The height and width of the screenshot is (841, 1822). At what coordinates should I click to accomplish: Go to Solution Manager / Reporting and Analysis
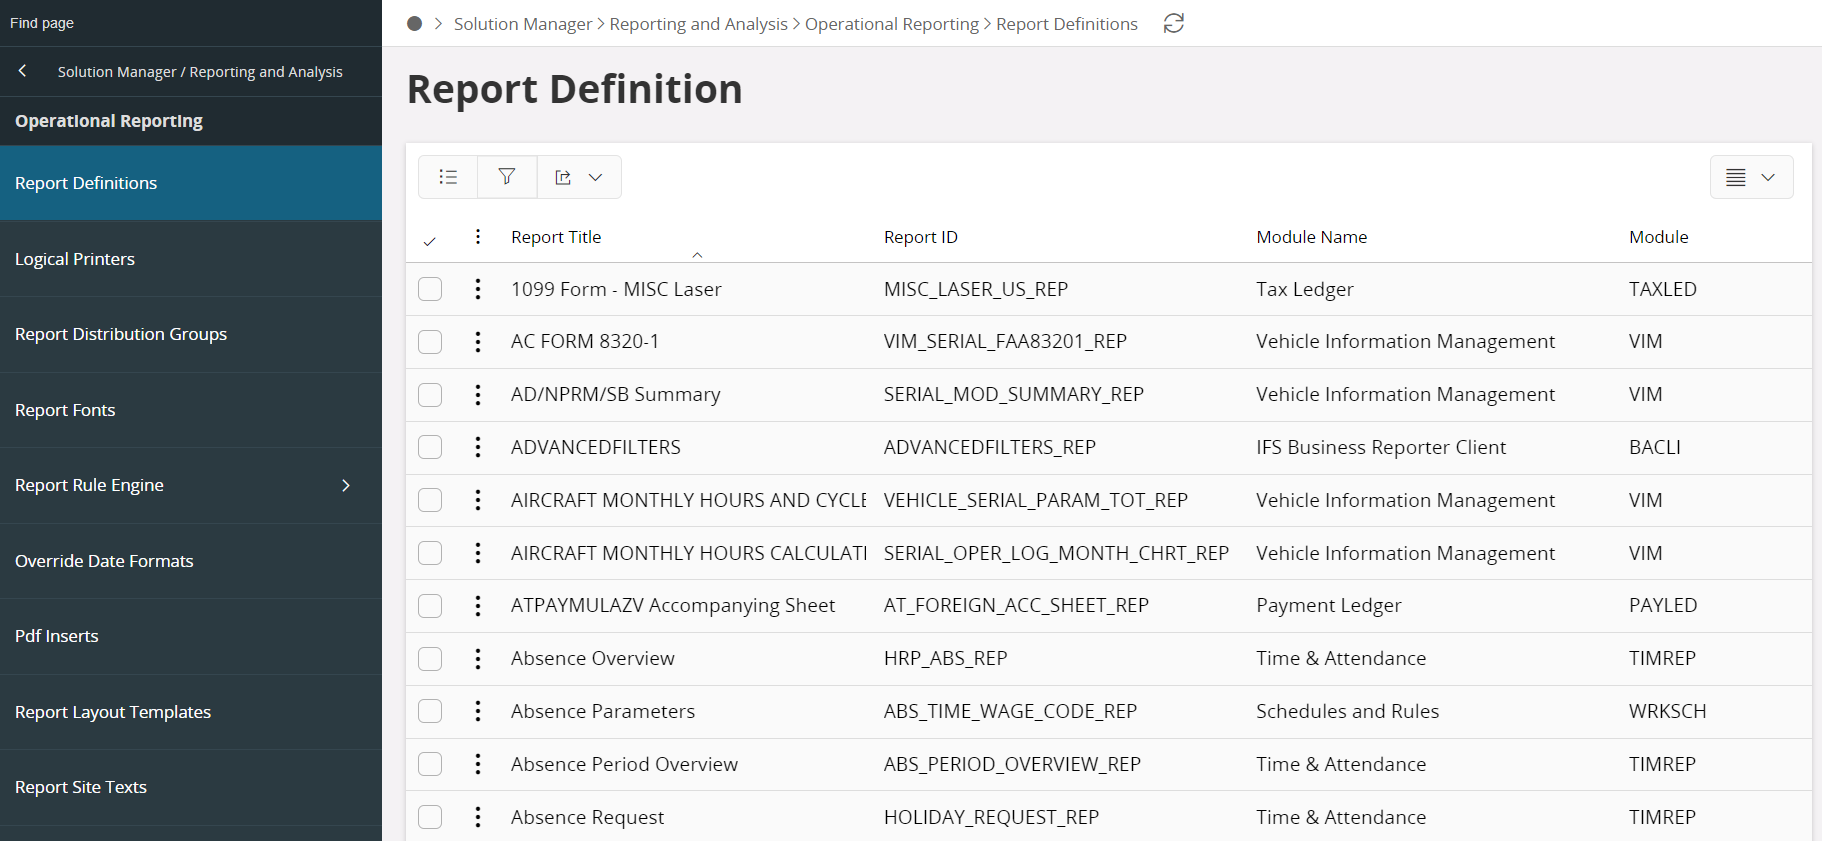point(200,72)
